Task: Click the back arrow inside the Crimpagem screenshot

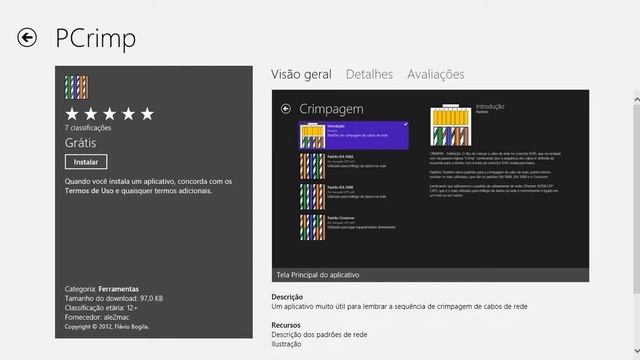Action: pos(286,109)
